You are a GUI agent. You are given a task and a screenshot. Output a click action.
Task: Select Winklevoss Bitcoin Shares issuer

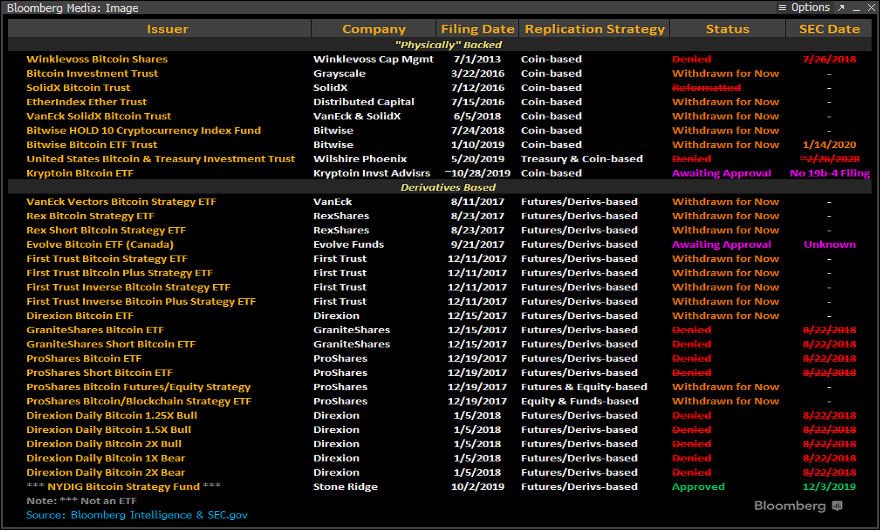coord(97,59)
